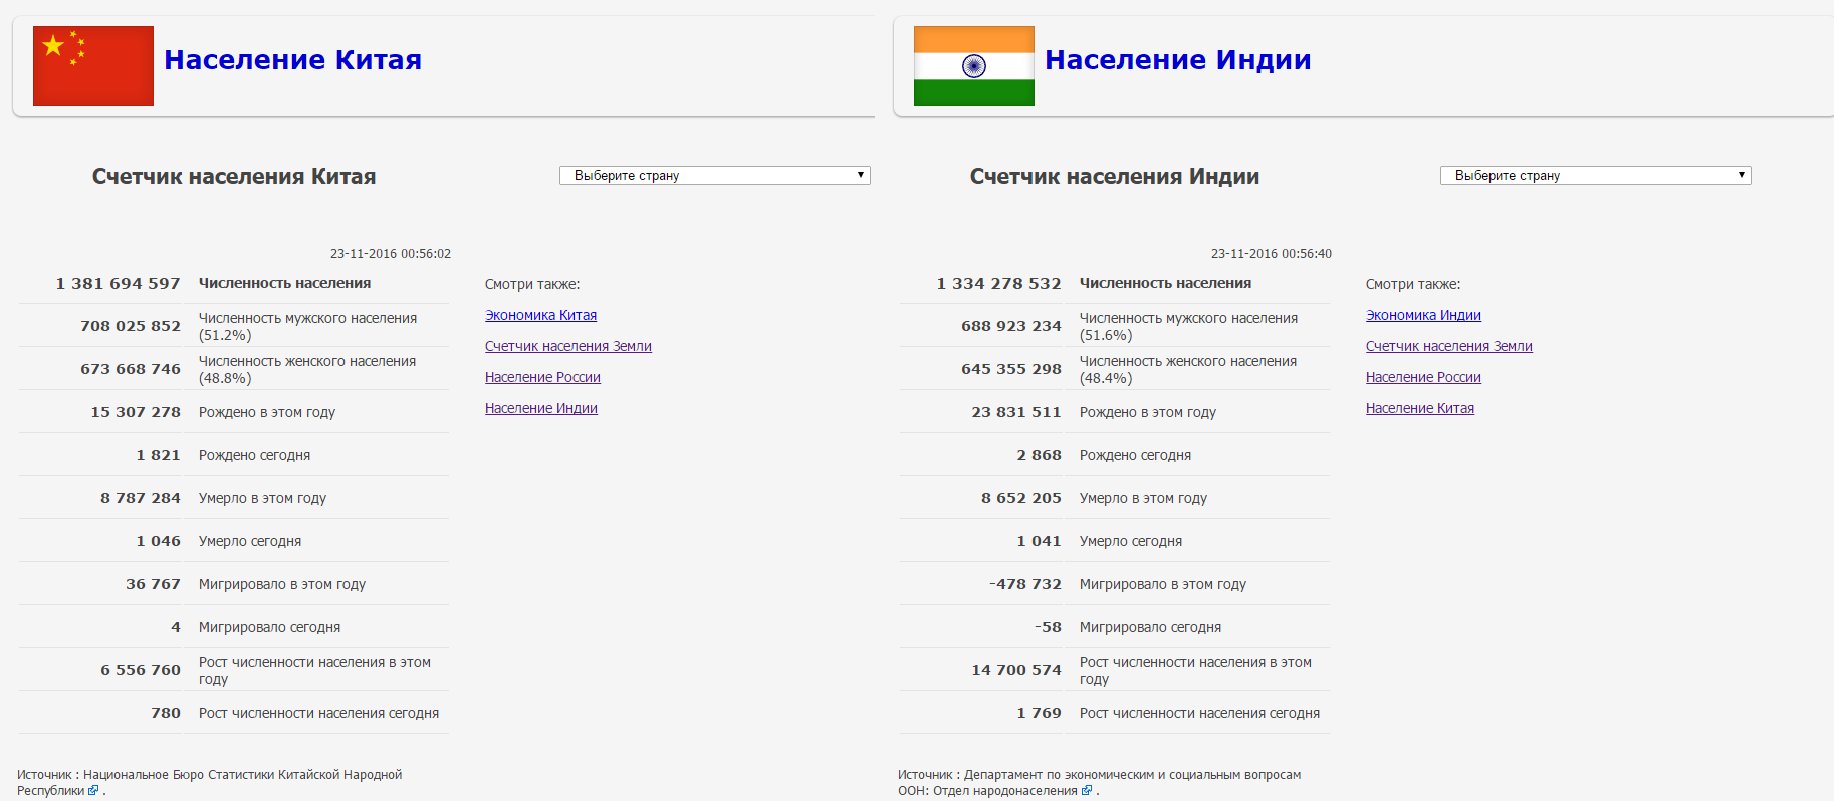Open Население Индии link
The image size is (1834, 801).
(541, 408)
